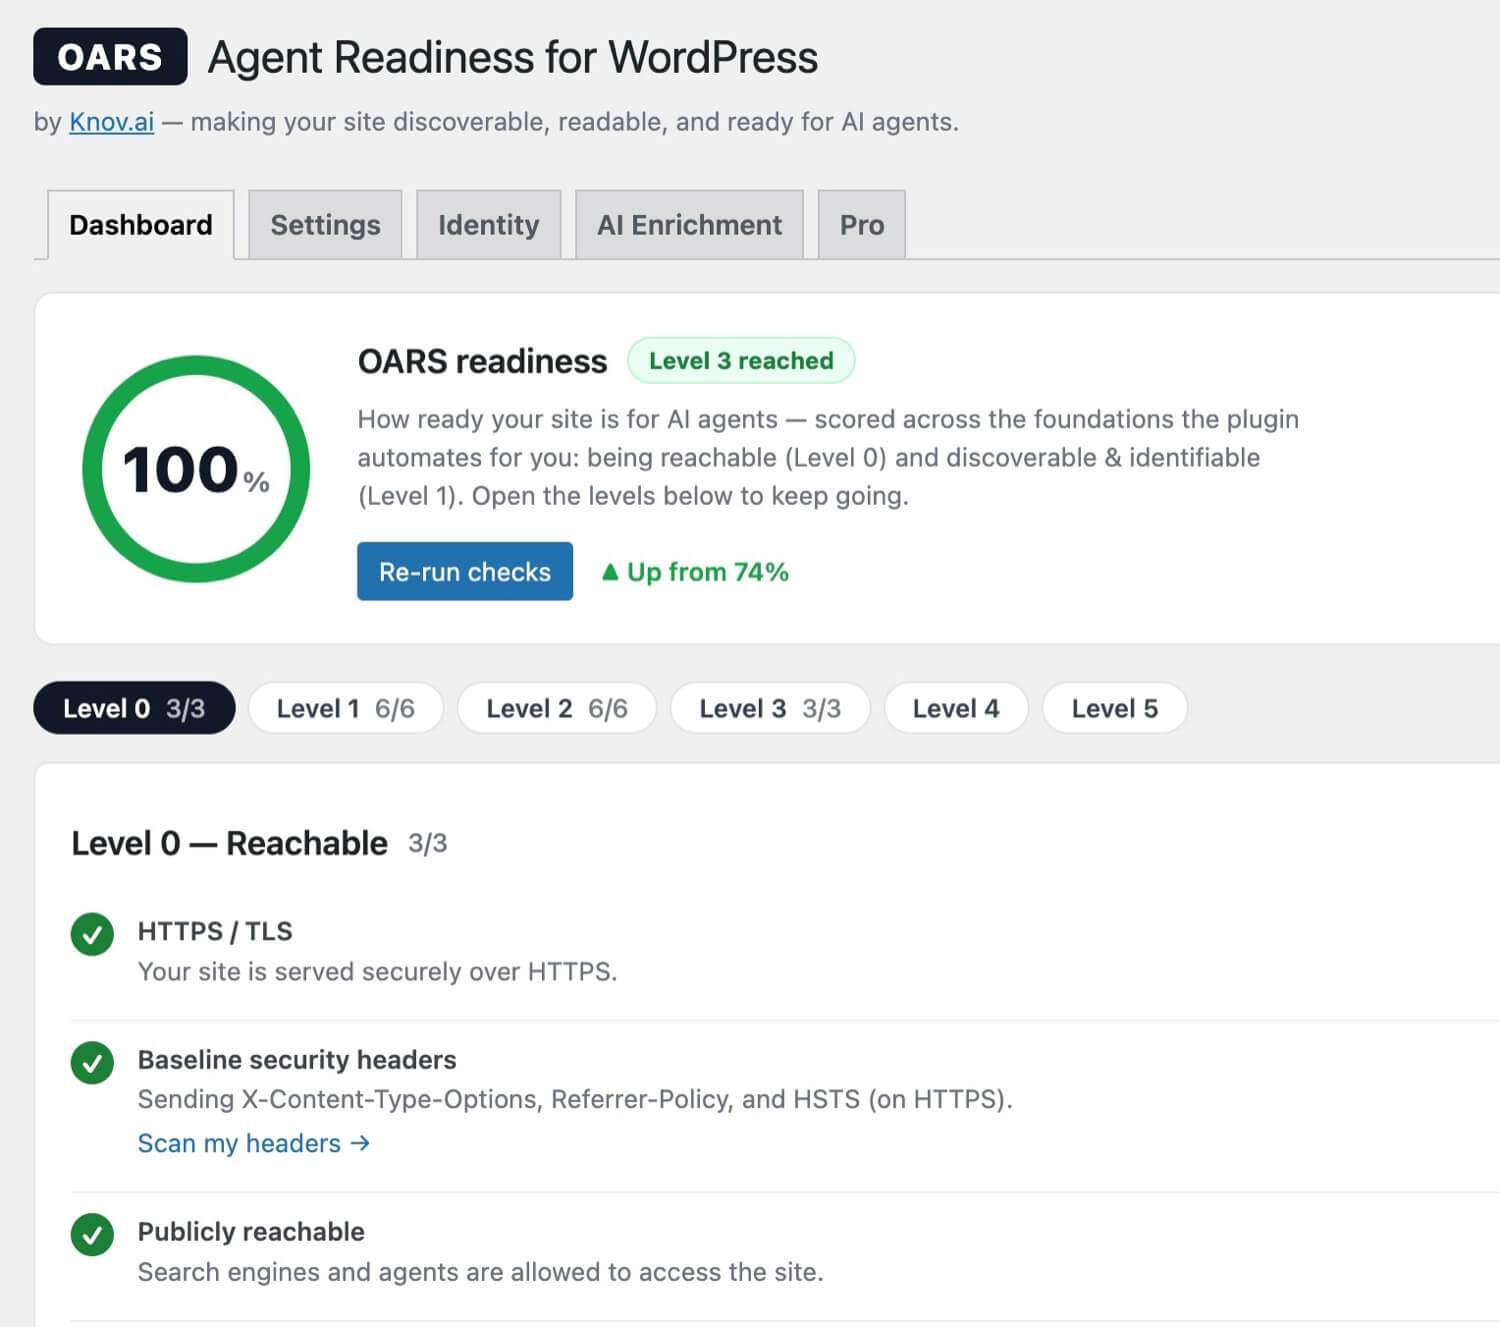Viewport: 1500px width, 1327px height.
Task: Click the OARS logo badge
Action: click(110, 57)
